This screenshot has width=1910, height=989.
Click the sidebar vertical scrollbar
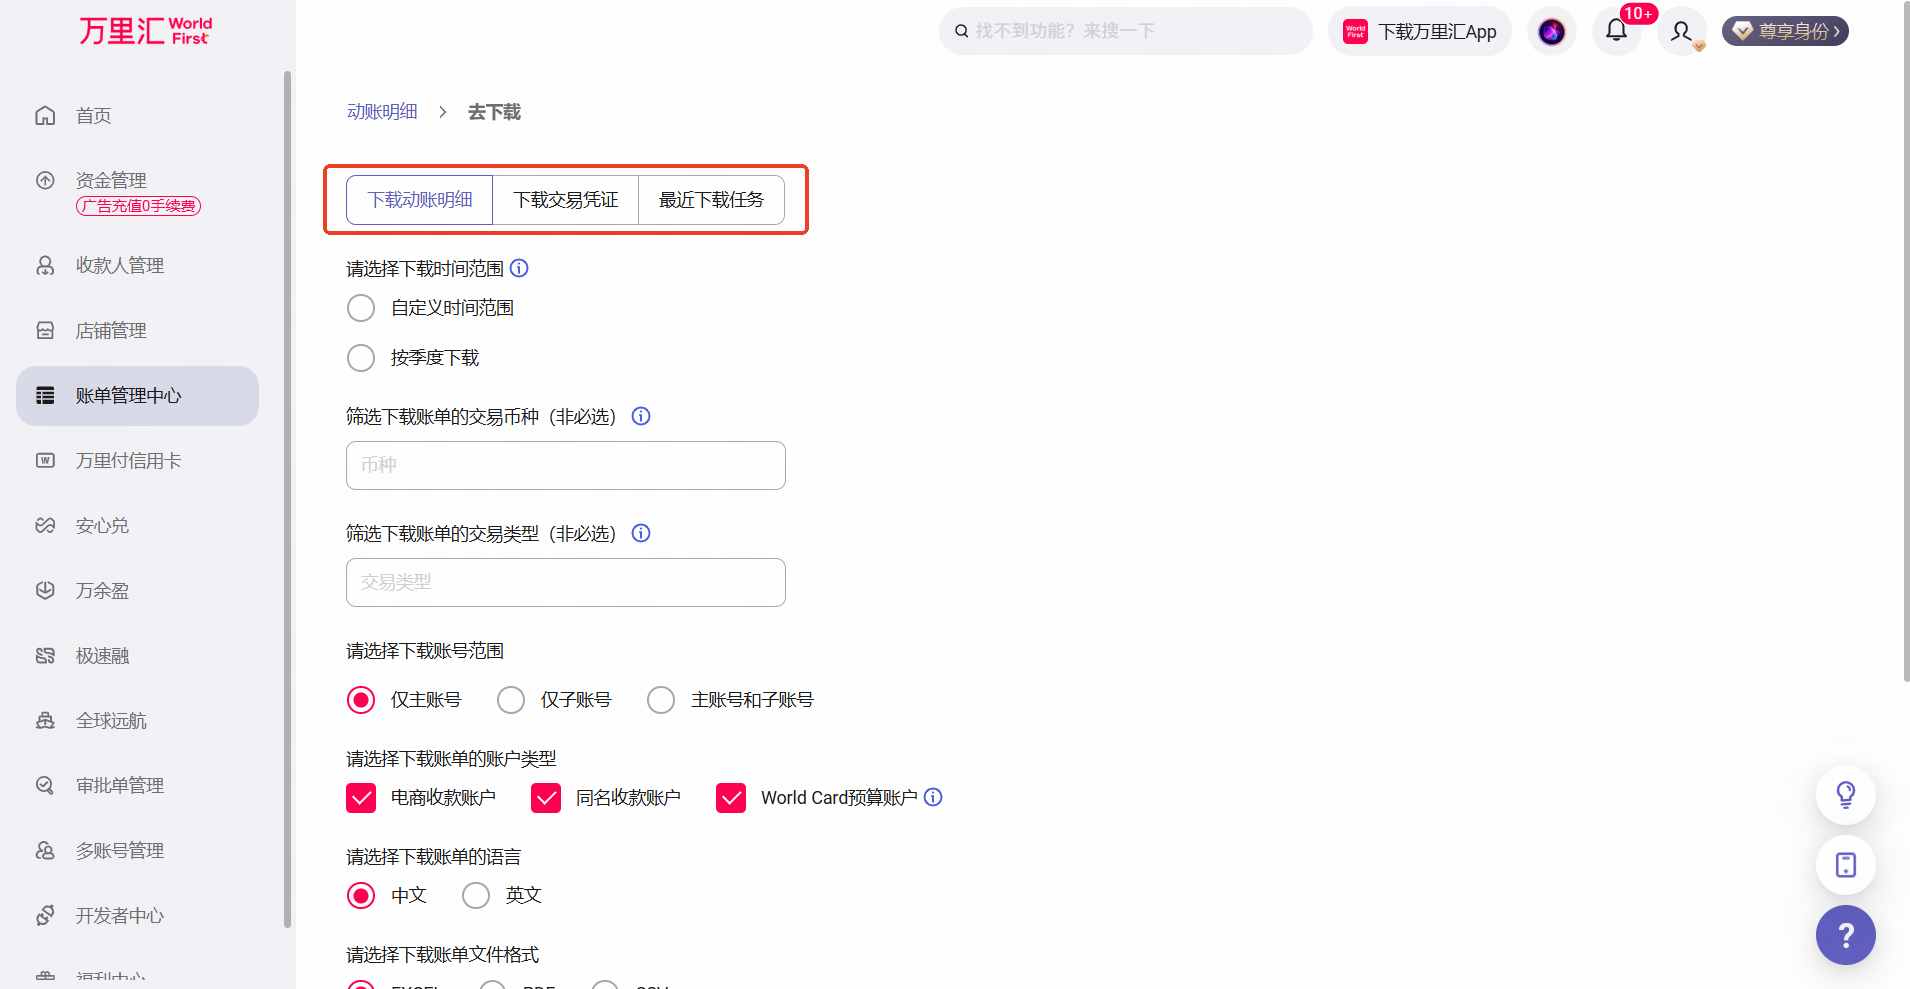tap(288, 500)
